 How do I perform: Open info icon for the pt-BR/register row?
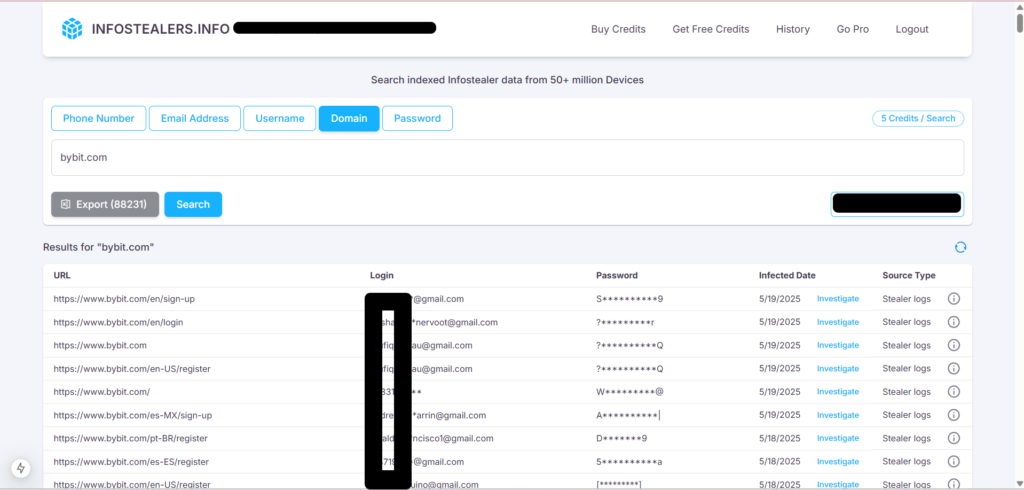(953, 438)
